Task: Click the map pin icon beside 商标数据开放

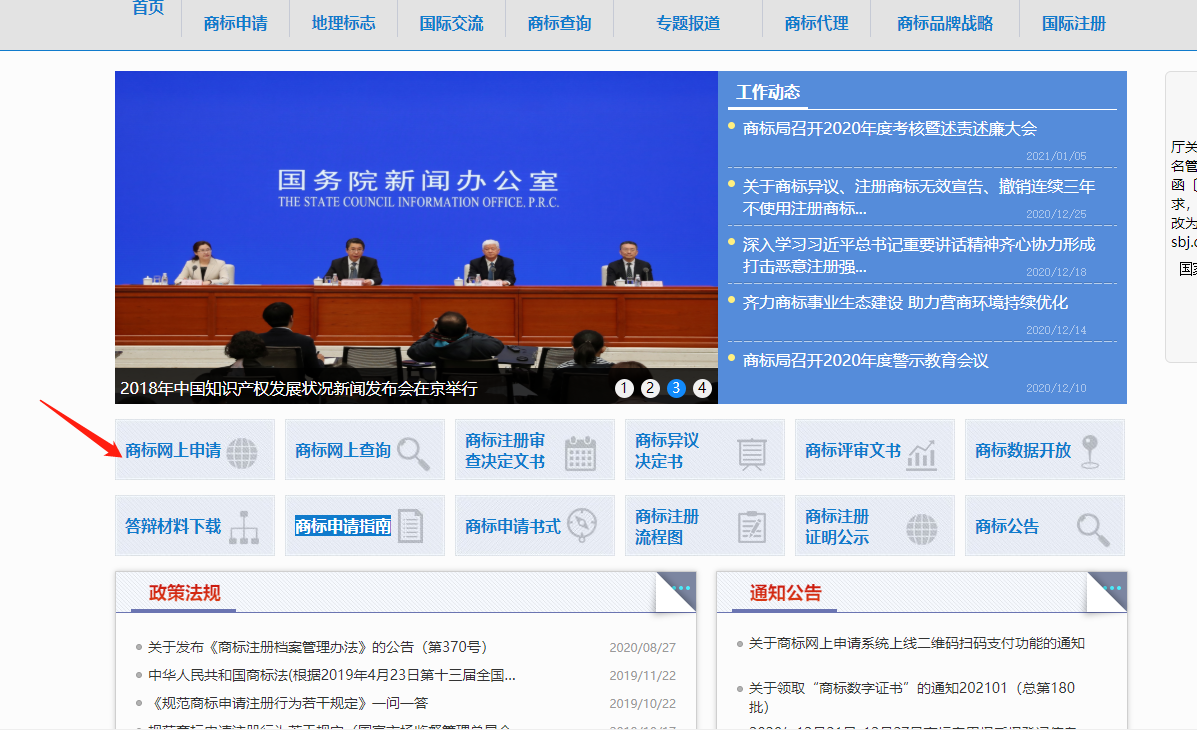Action: [1089, 452]
